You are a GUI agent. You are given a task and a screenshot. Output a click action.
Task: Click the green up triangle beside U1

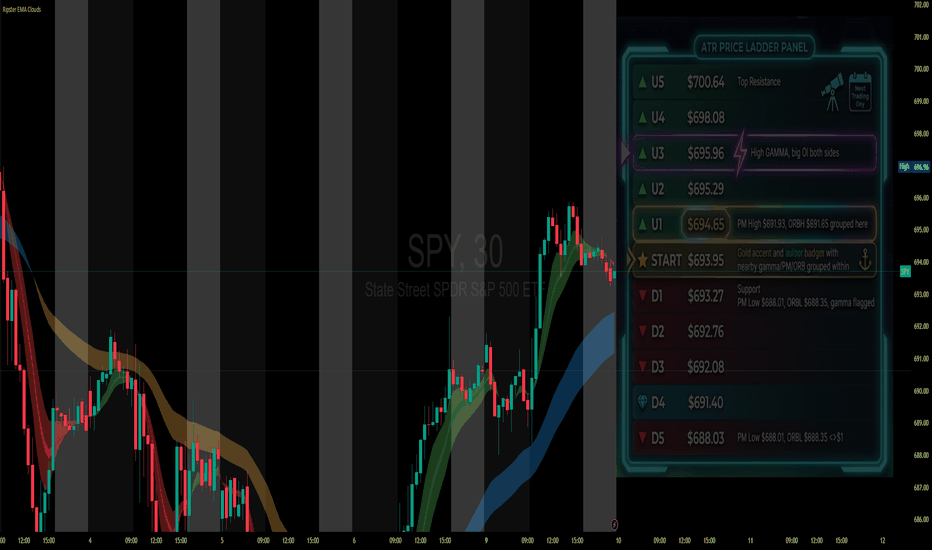pos(643,224)
